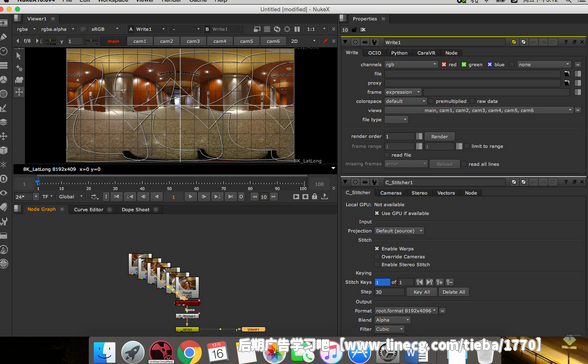Viewport: 588px width, 364px height.
Task: Toggle the viewer clipping stripe square icon
Action: (267, 29)
